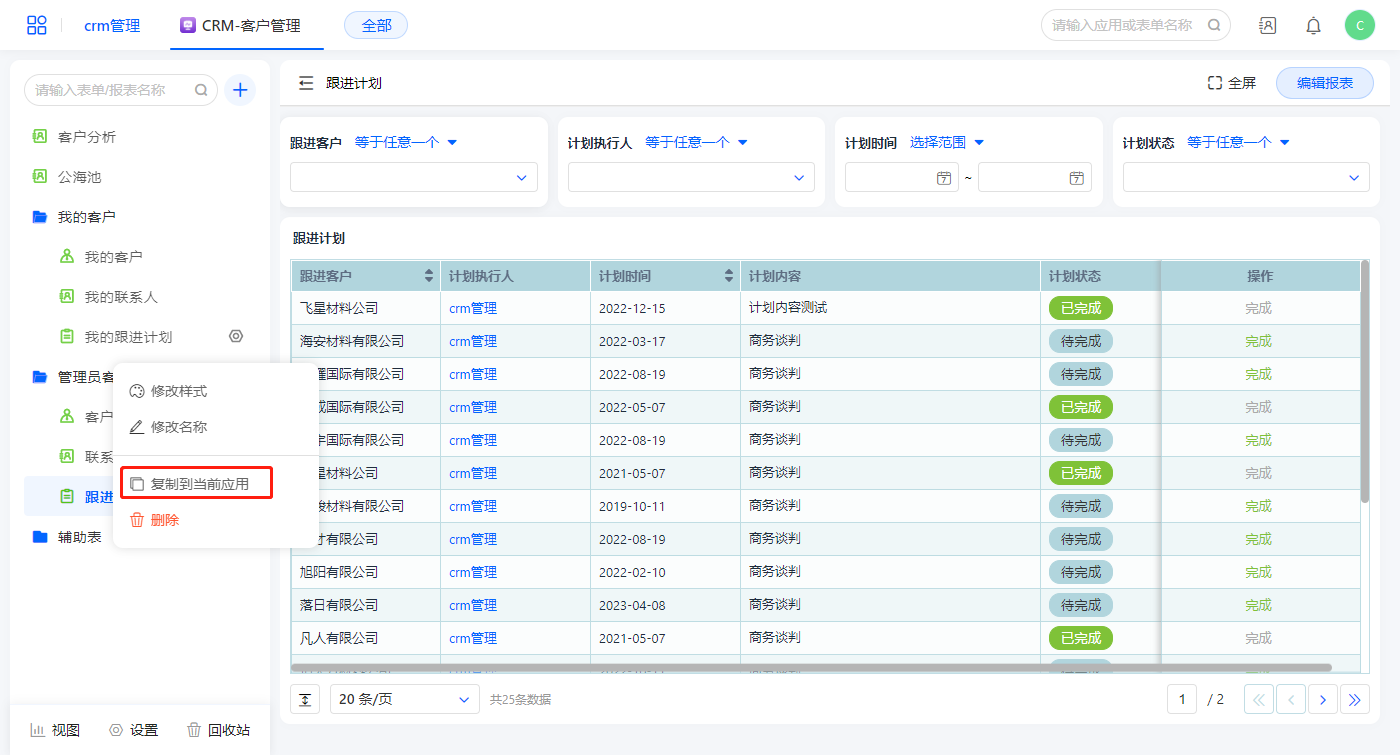The image size is (1400, 755).
Task: Sort table by 计划时间 column
Action: (x=729, y=276)
